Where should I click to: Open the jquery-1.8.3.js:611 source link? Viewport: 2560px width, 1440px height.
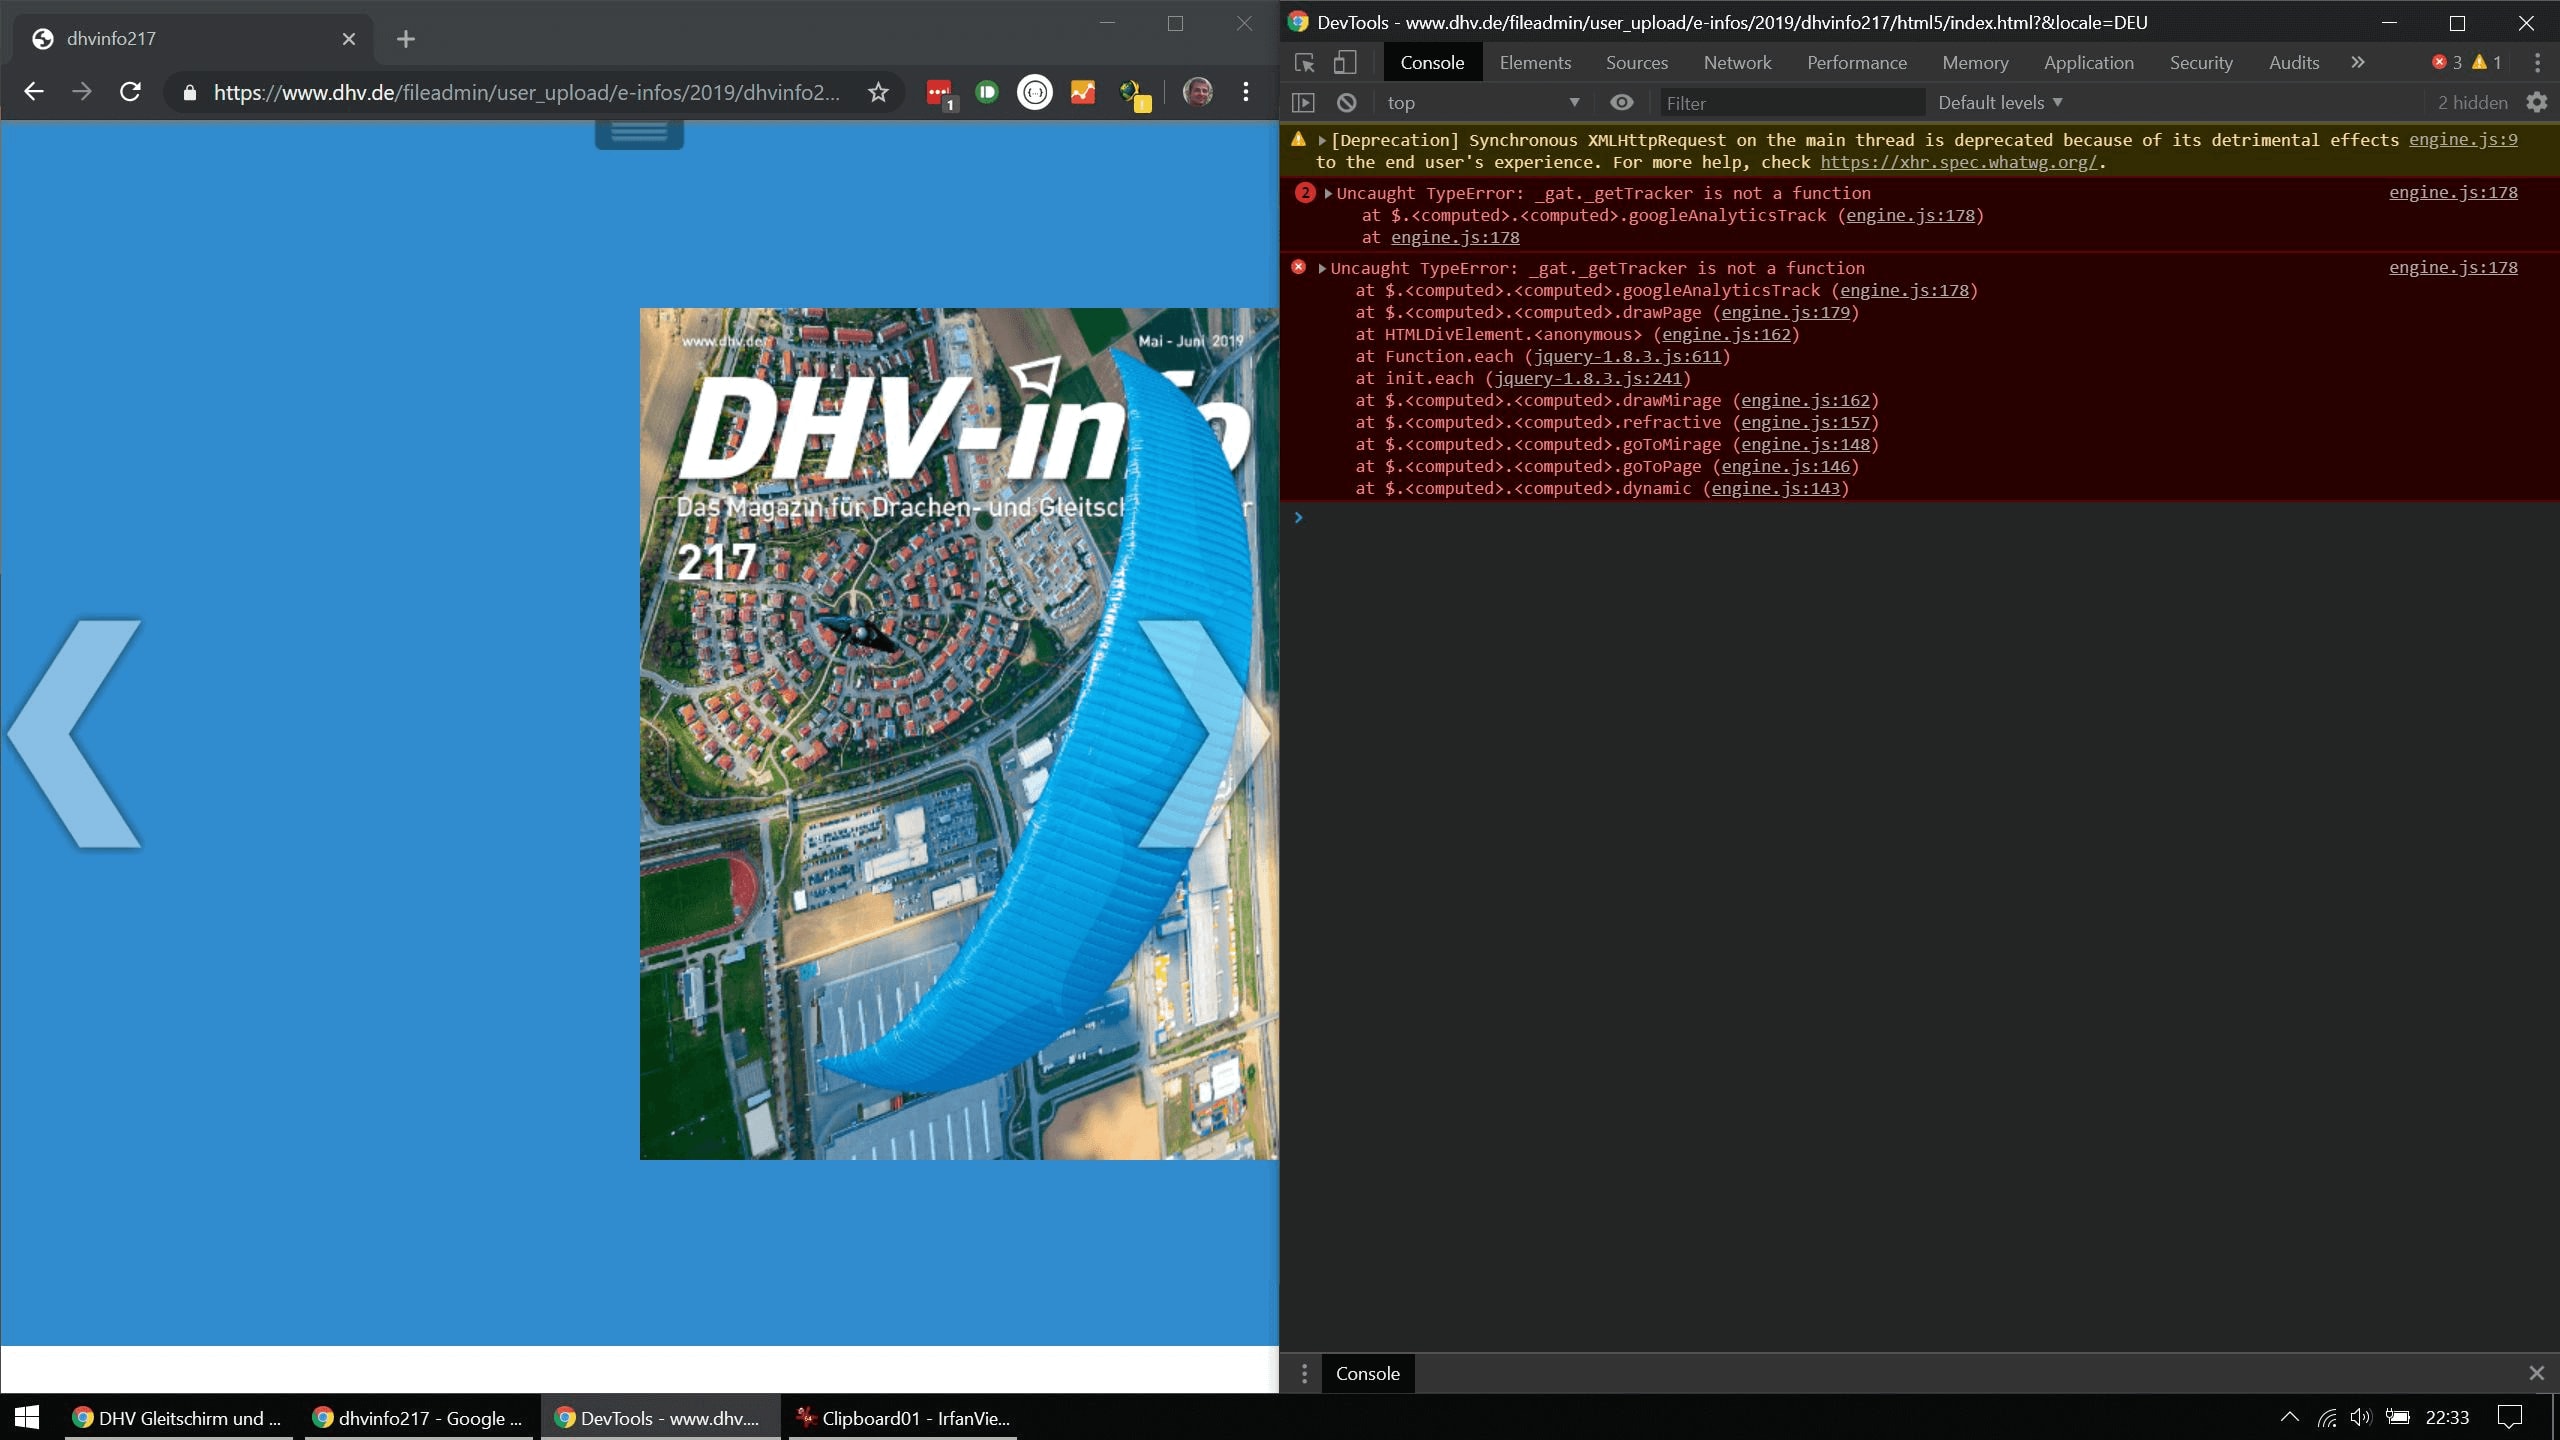[1627, 357]
